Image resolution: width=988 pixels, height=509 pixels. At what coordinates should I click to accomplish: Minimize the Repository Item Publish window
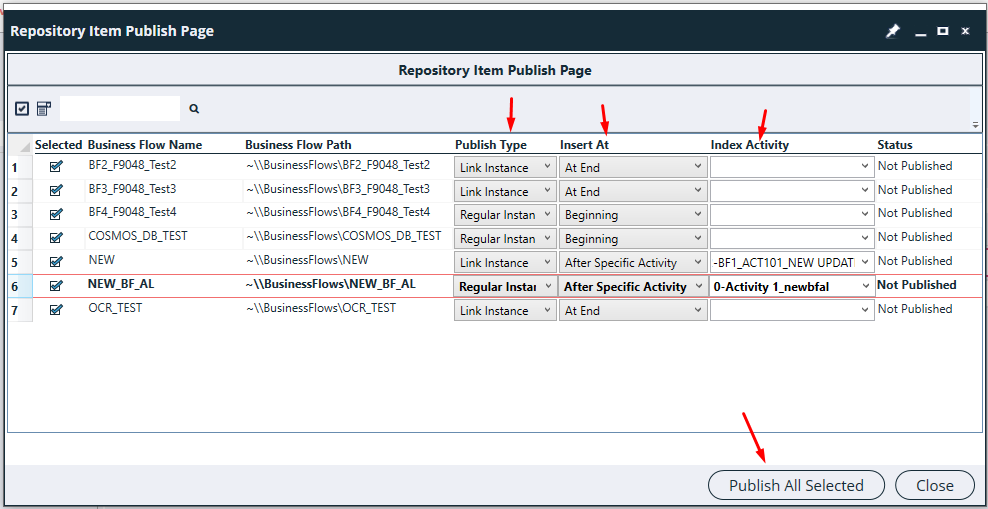pos(919,31)
